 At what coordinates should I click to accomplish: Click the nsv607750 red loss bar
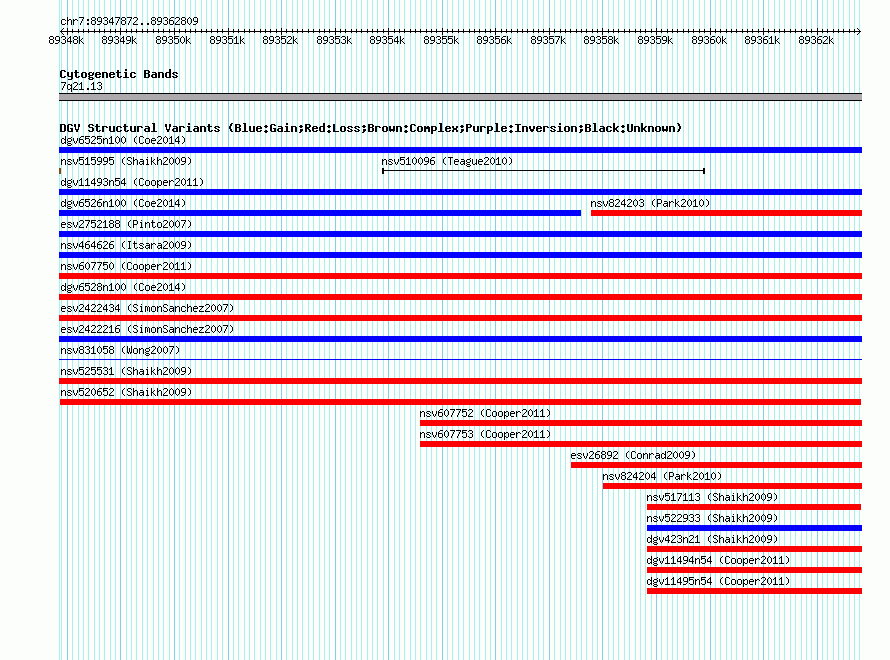coord(460,276)
